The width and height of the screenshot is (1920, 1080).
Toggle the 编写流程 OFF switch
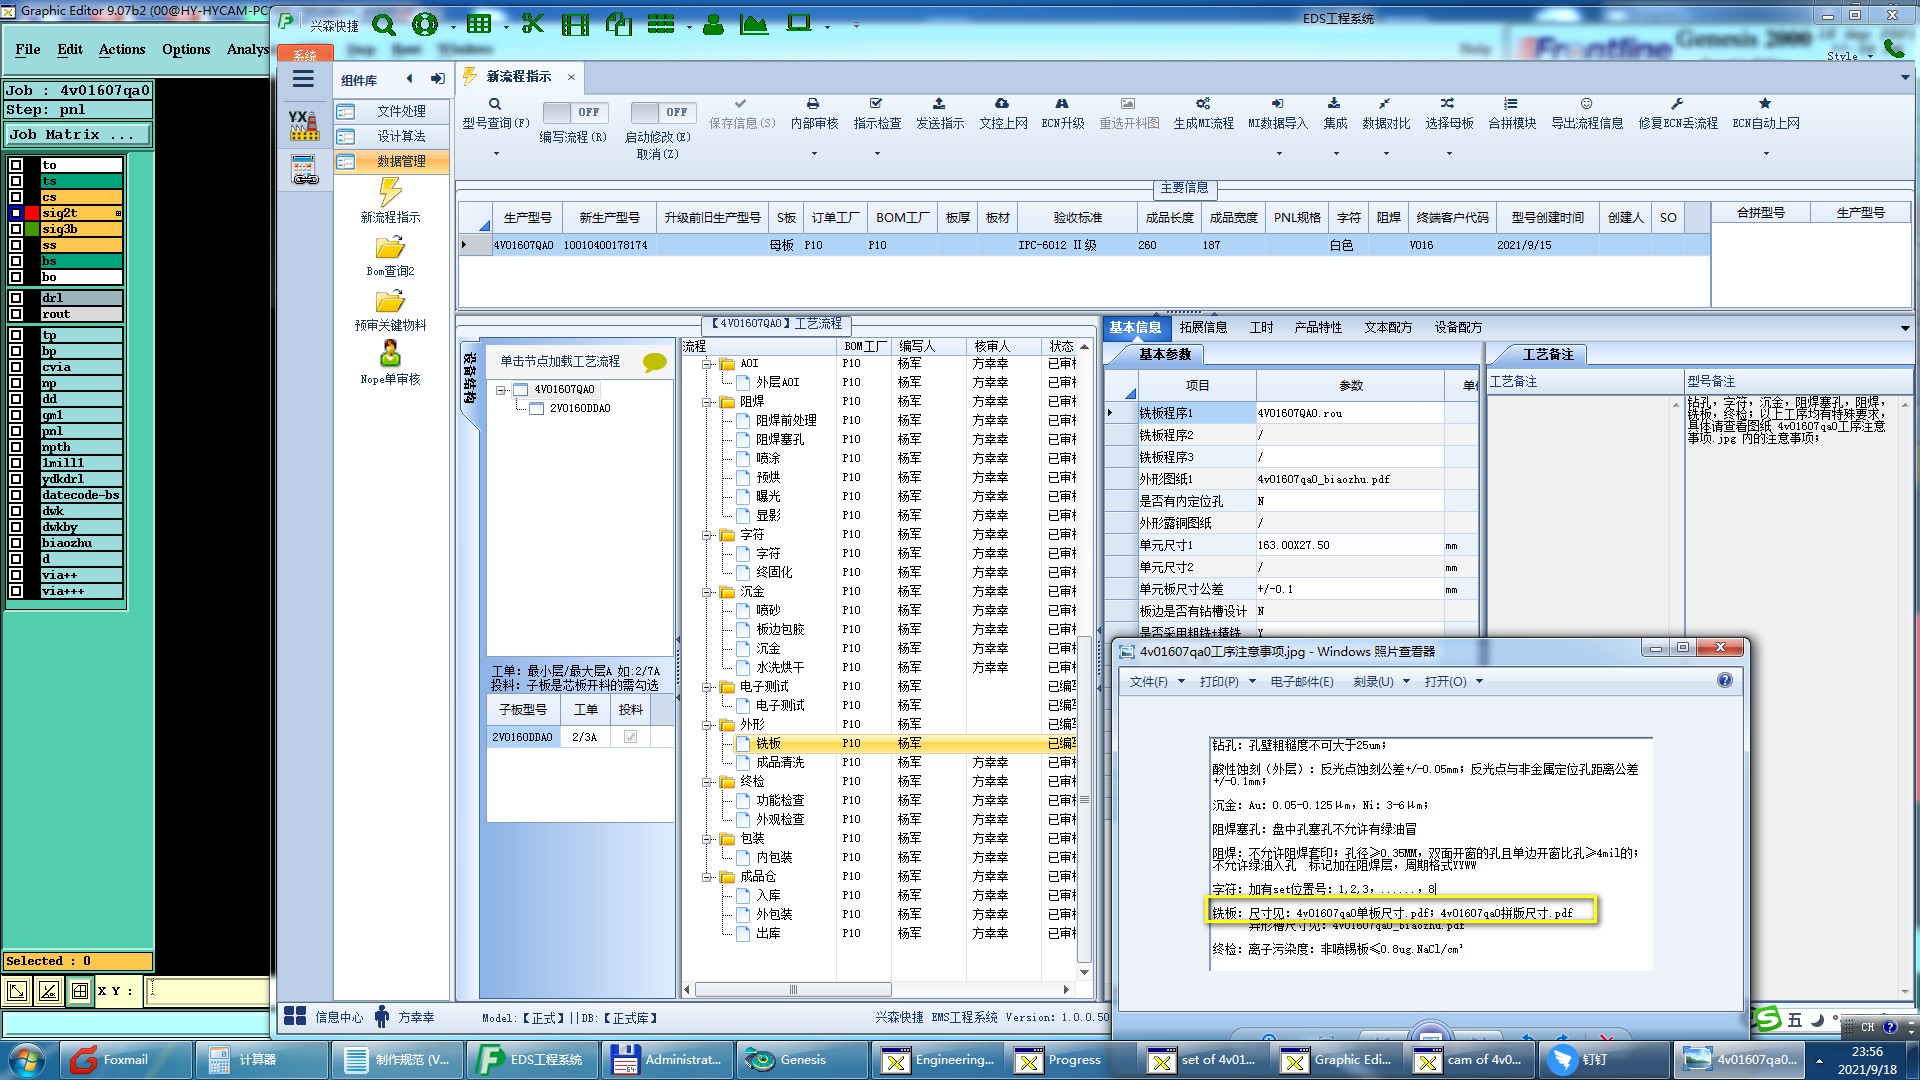[573, 112]
